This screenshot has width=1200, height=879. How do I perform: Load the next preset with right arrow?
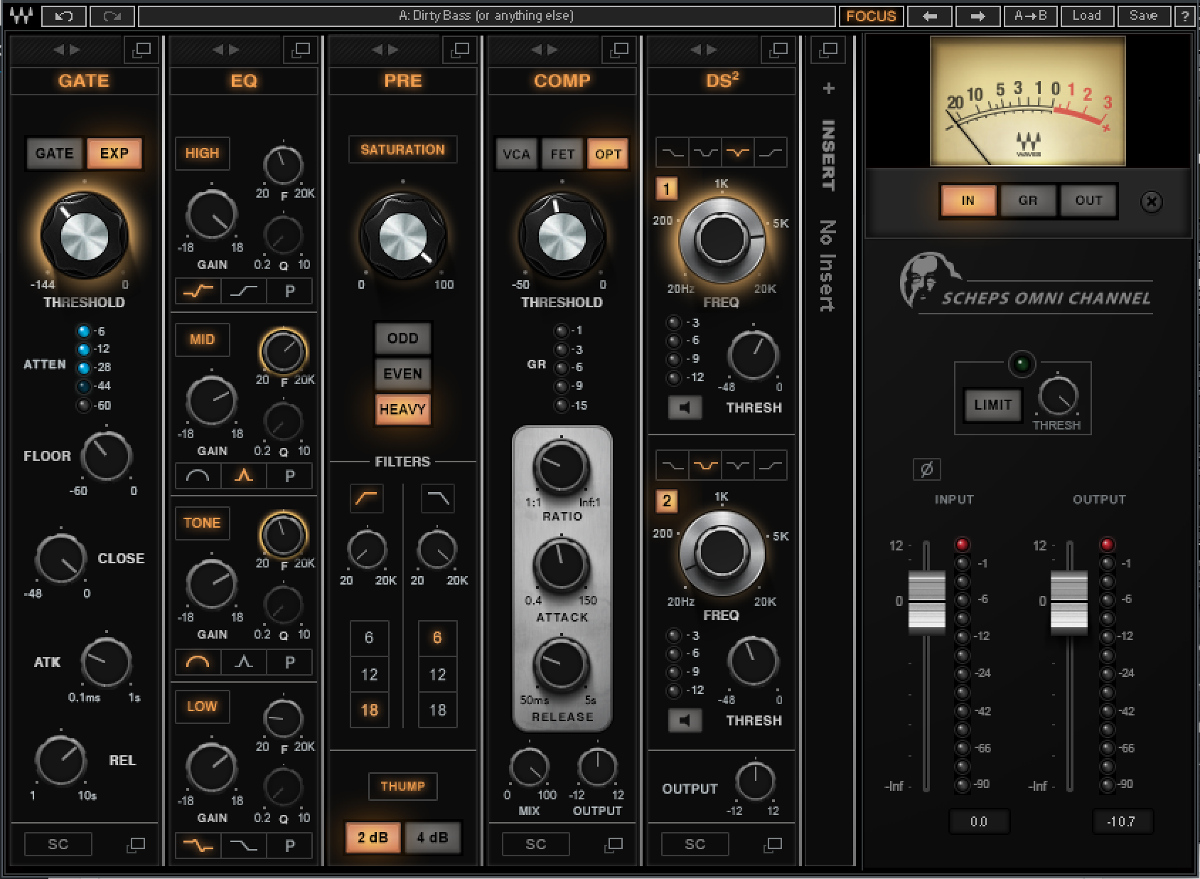pyautogui.click(x=978, y=16)
